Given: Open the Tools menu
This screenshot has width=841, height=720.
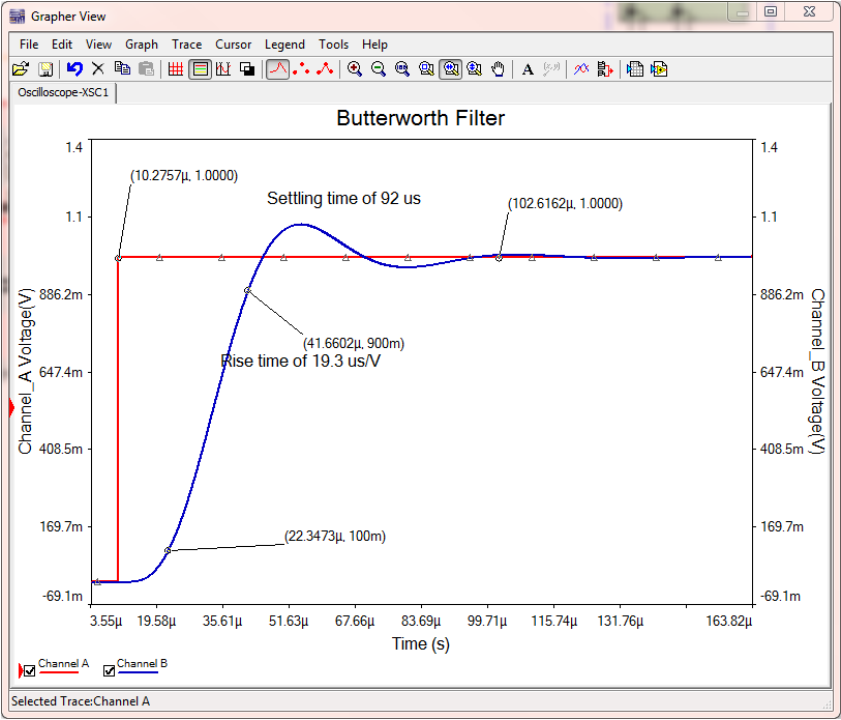Looking at the screenshot, I should coord(334,45).
